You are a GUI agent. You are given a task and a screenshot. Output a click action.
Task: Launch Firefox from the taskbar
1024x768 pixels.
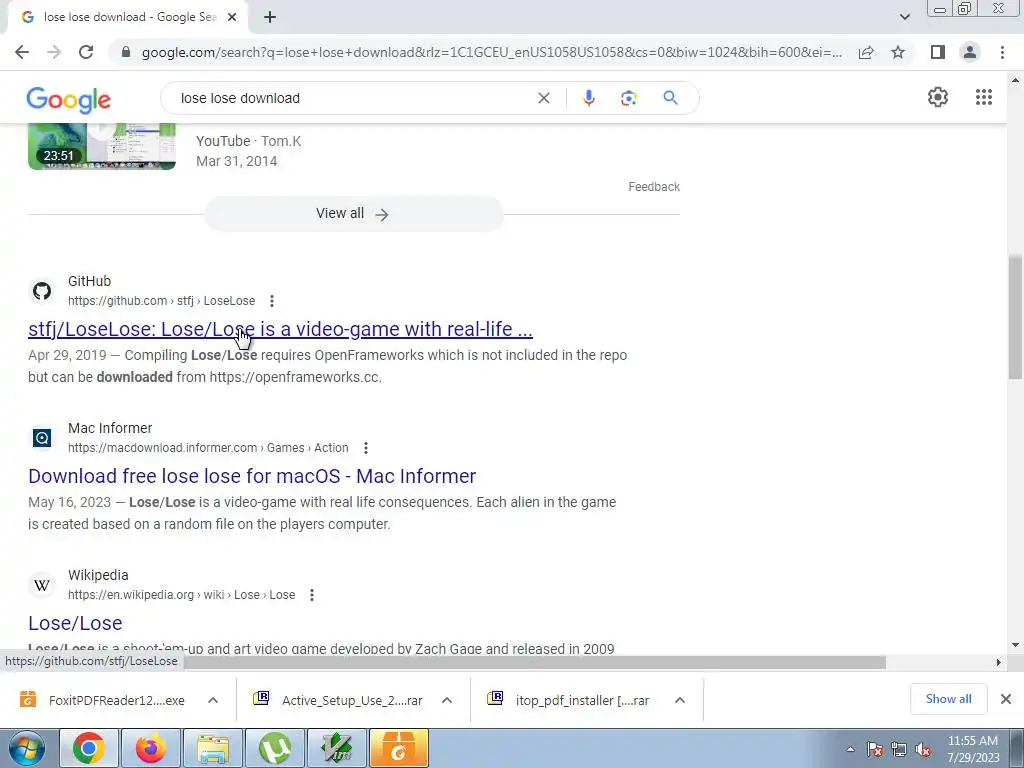(151, 748)
